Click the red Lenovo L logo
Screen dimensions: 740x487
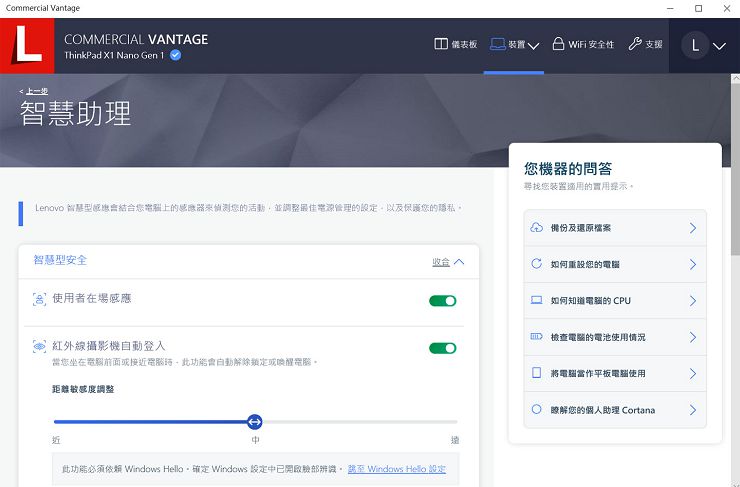tap(27, 46)
